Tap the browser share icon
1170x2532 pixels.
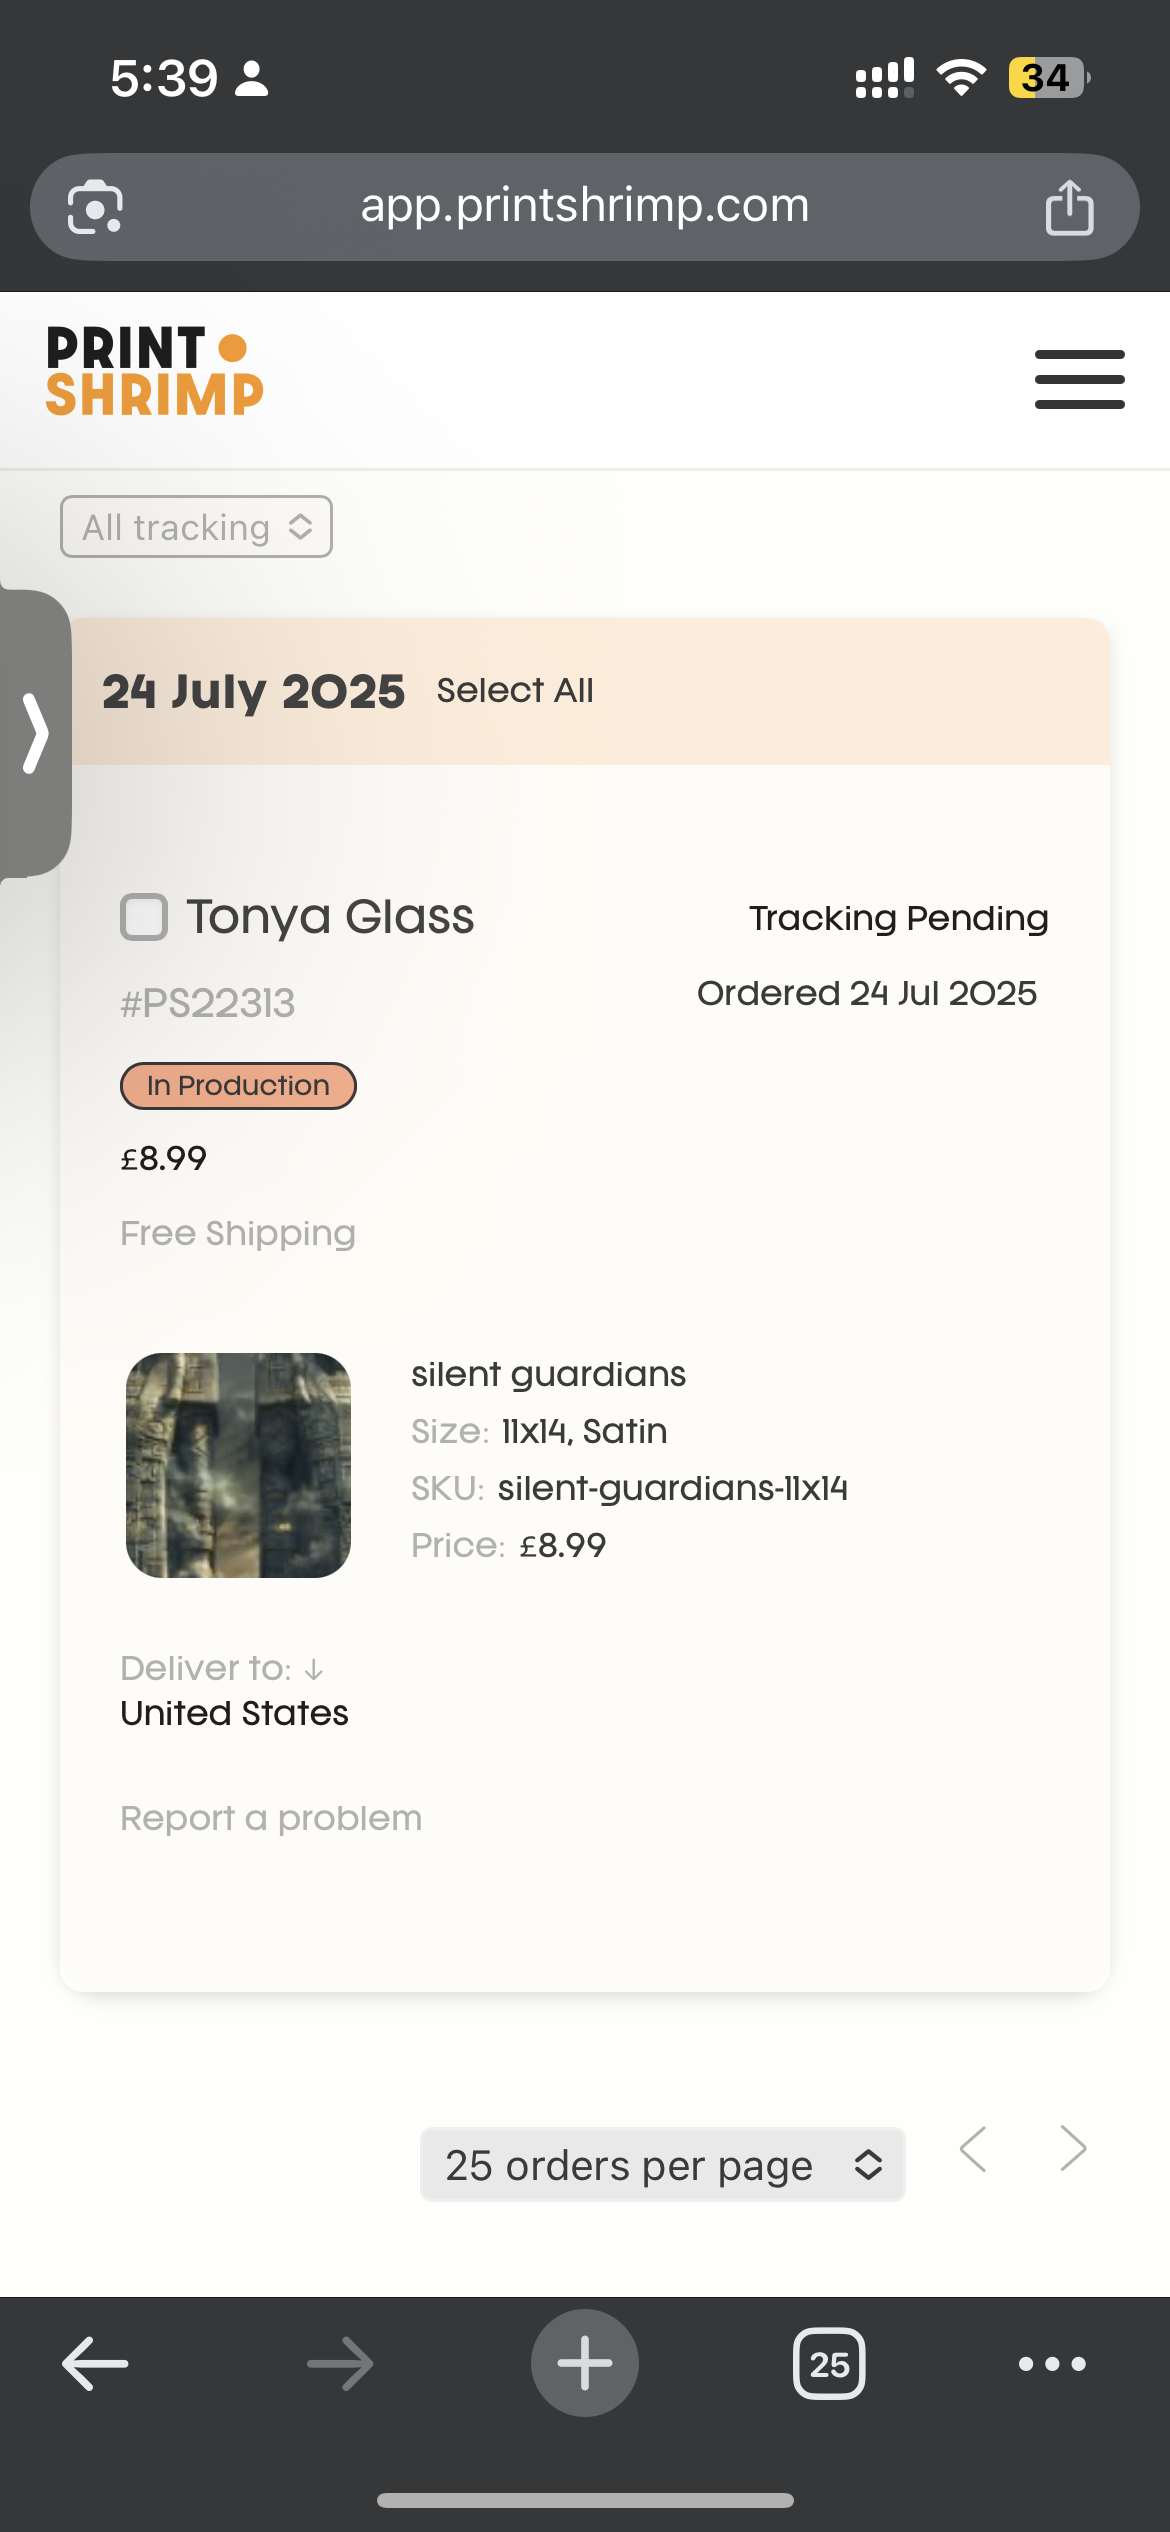click(1069, 207)
